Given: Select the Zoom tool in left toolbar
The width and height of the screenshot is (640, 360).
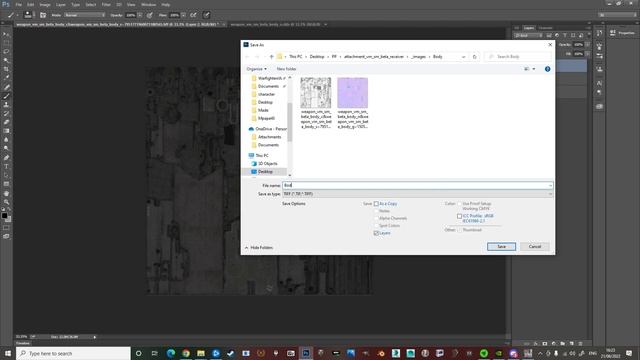Looking at the screenshot, I should (6, 202).
